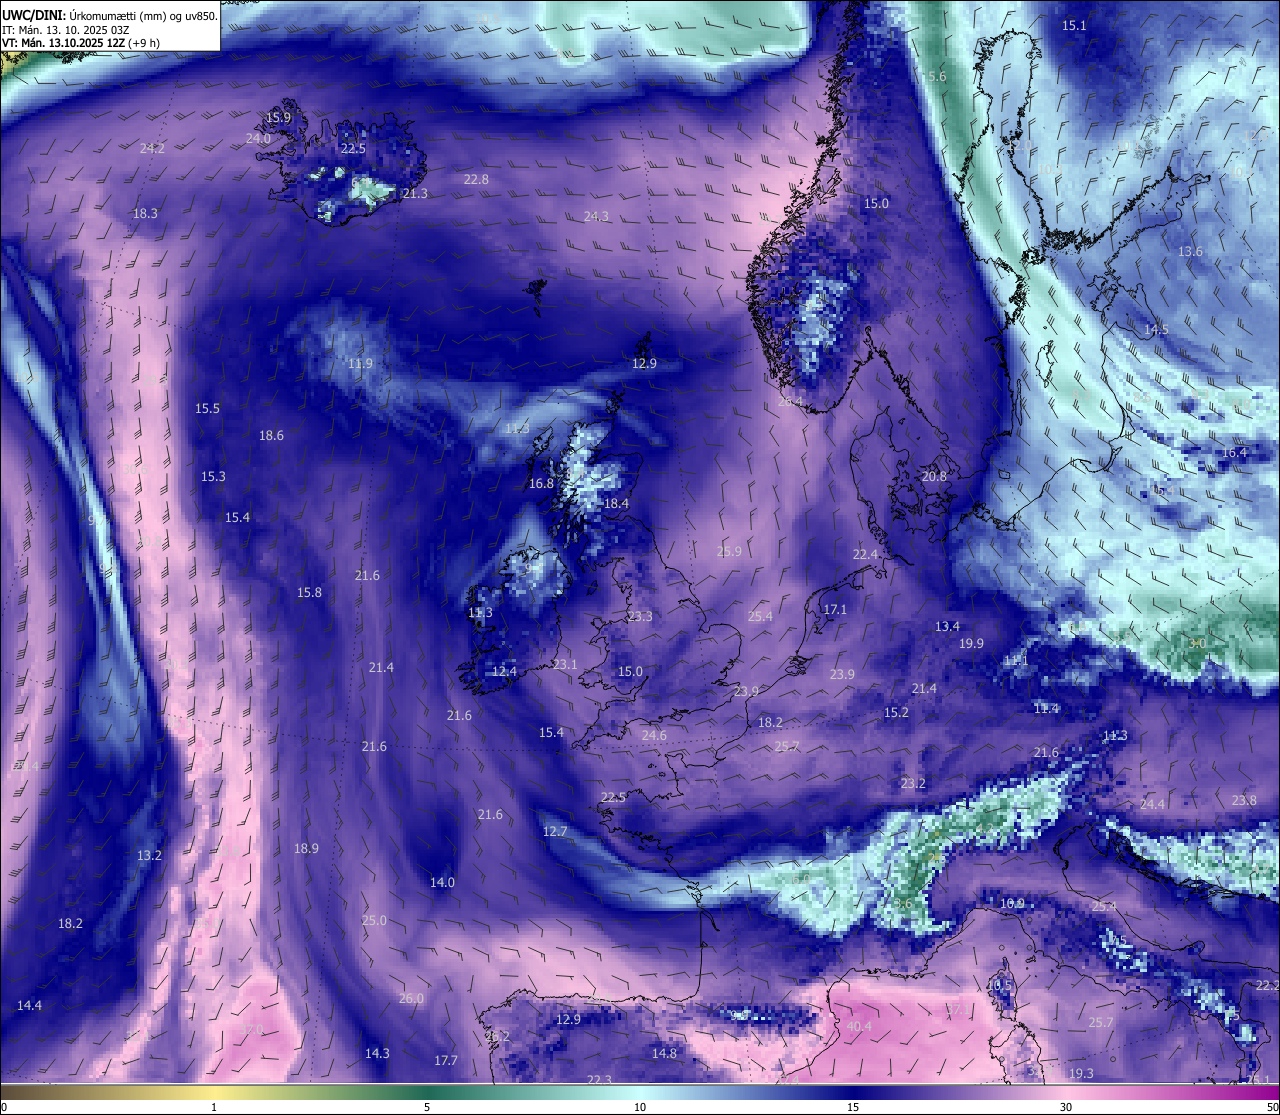Click the map value '18.3'

(x=145, y=213)
